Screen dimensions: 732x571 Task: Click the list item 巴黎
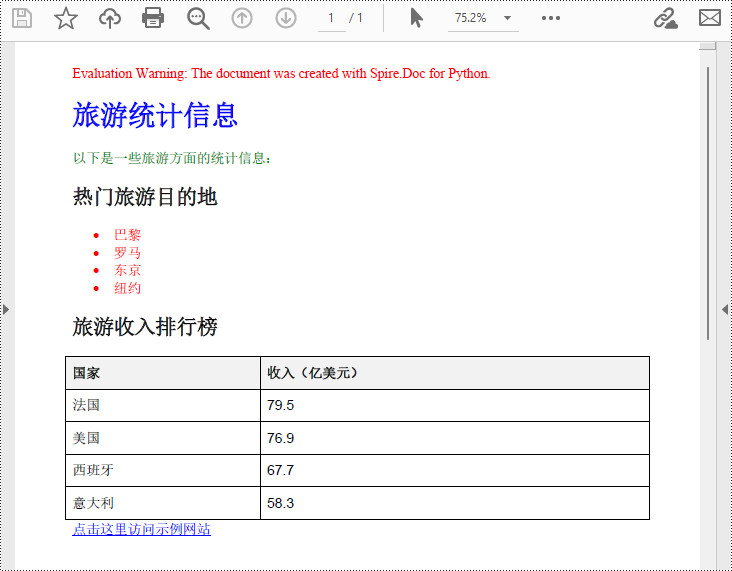coord(127,234)
